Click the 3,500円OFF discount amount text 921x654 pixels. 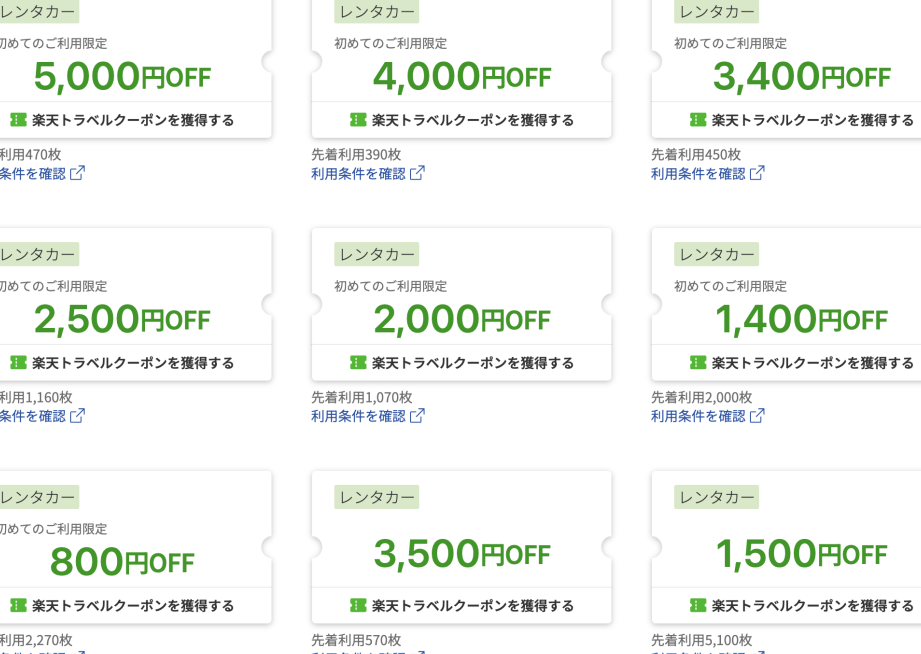[462, 554]
